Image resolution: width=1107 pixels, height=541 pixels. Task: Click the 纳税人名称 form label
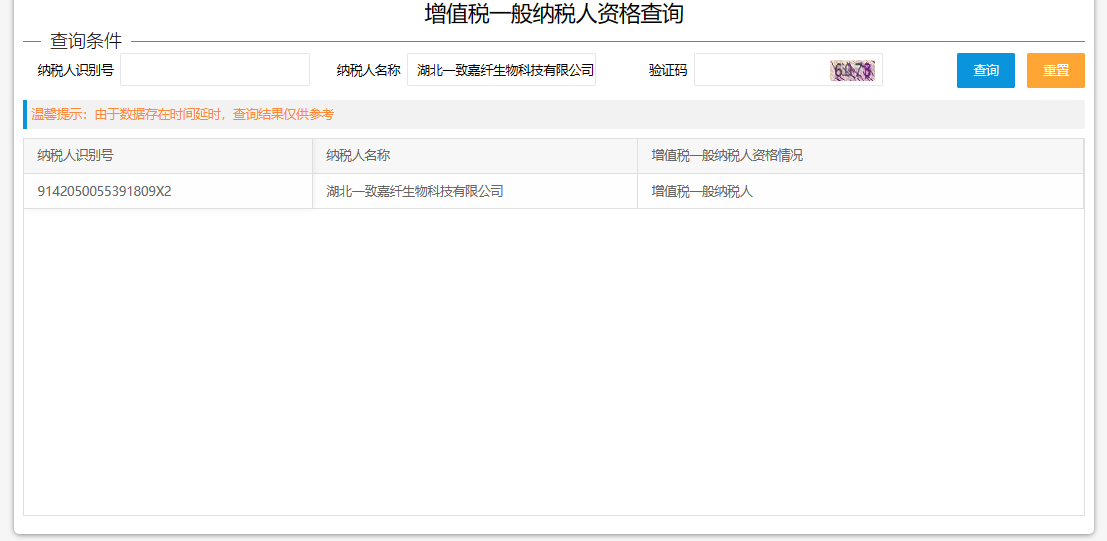pos(368,70)
